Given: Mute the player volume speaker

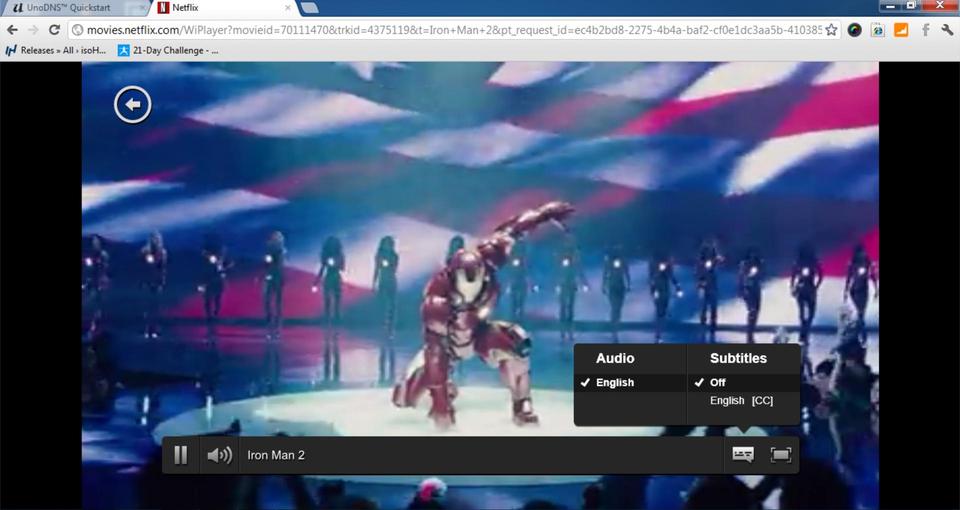Looking at the screenshot, I should [x=219, y=455].
